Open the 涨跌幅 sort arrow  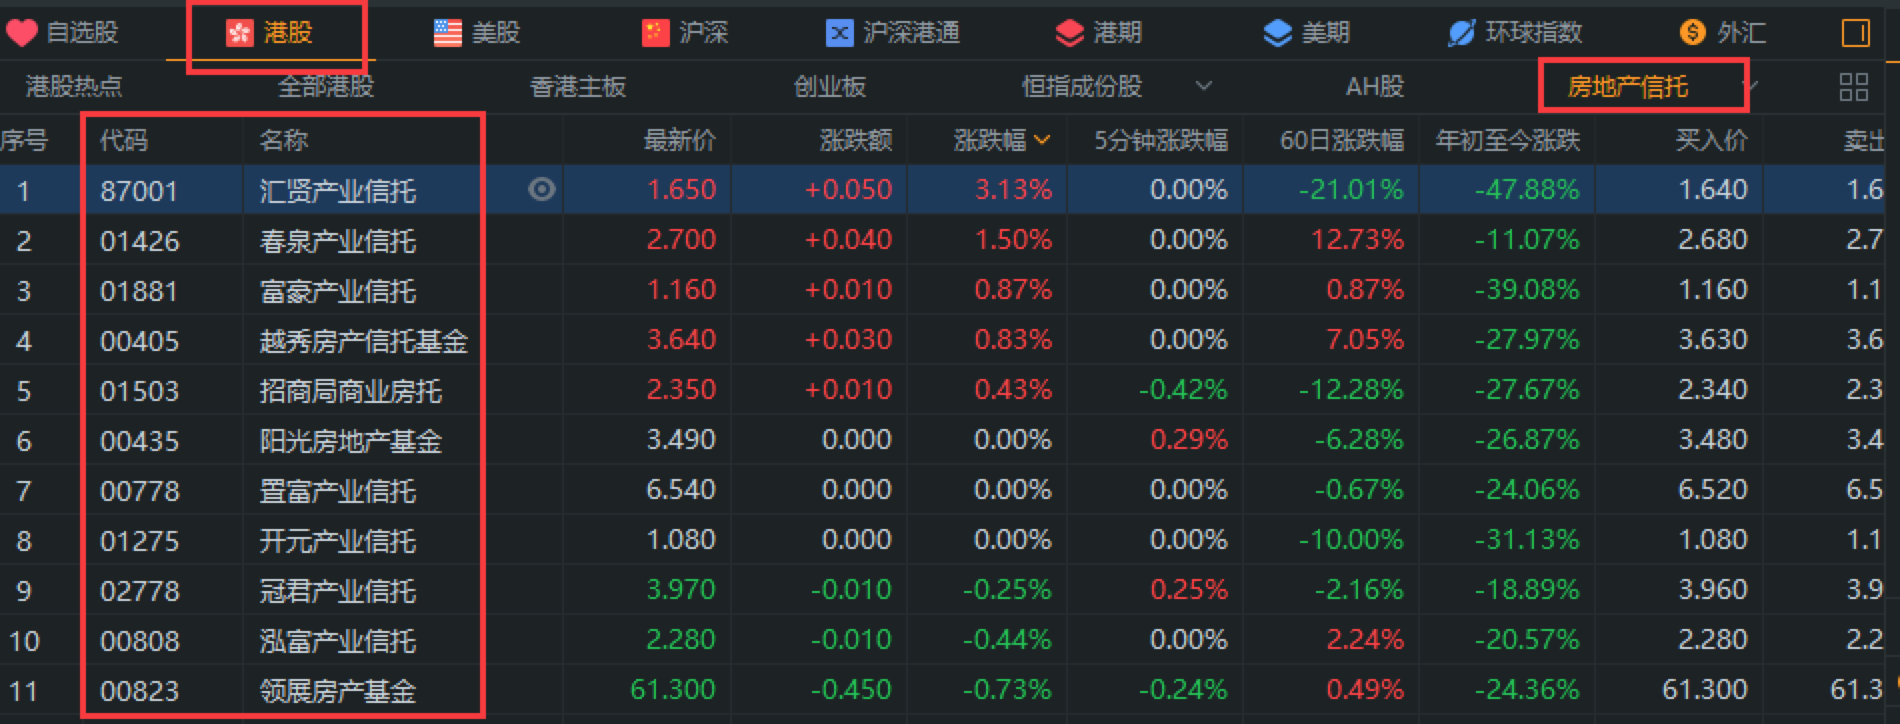[1042, 140]
